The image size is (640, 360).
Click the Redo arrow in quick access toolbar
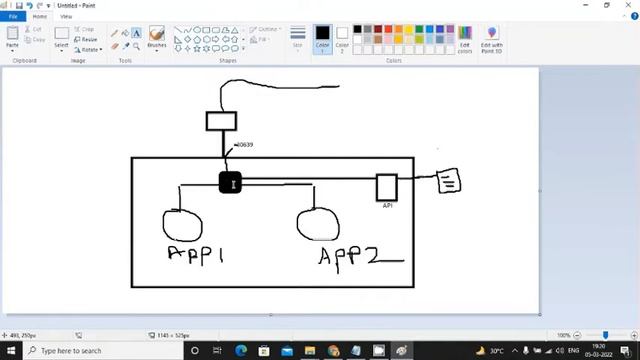(x=39, y=6)
